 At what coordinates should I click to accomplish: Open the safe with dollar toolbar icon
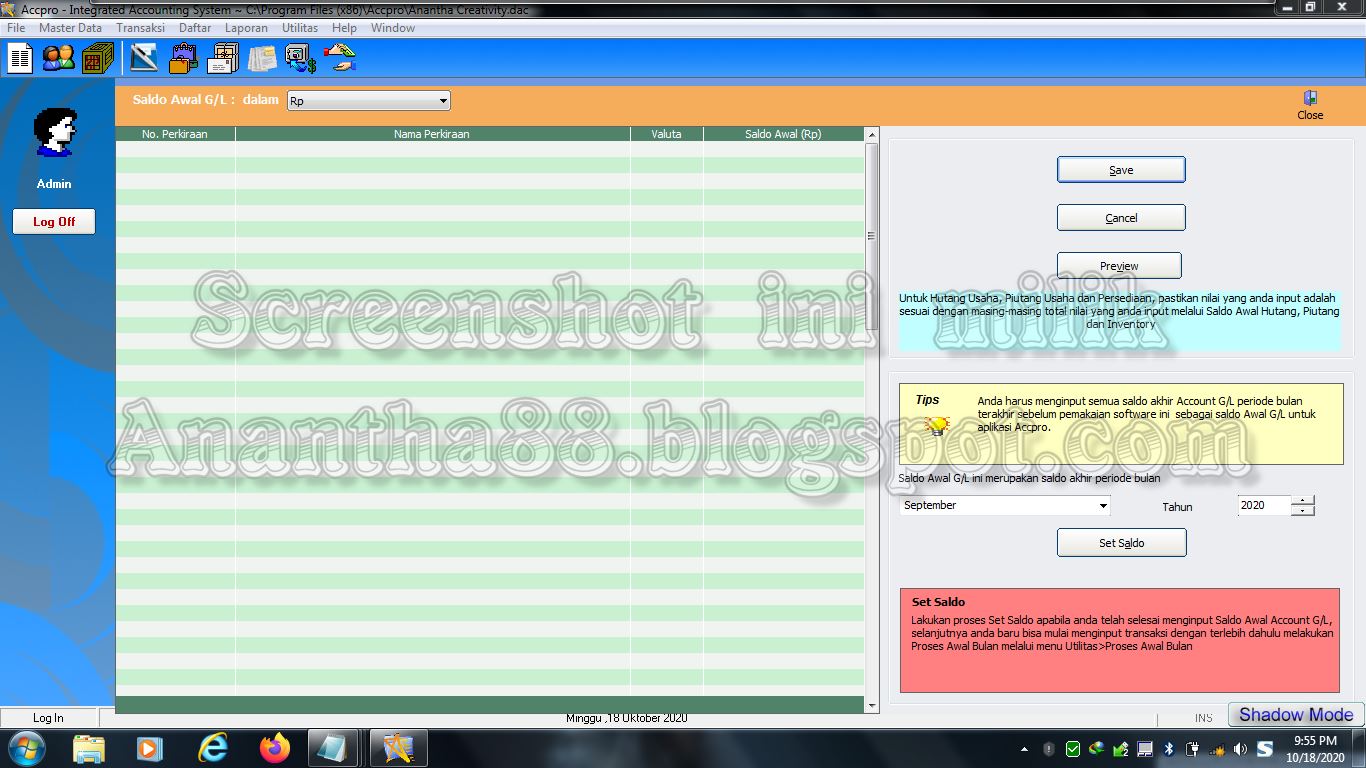pyautogui.click(x=301, y=59)
